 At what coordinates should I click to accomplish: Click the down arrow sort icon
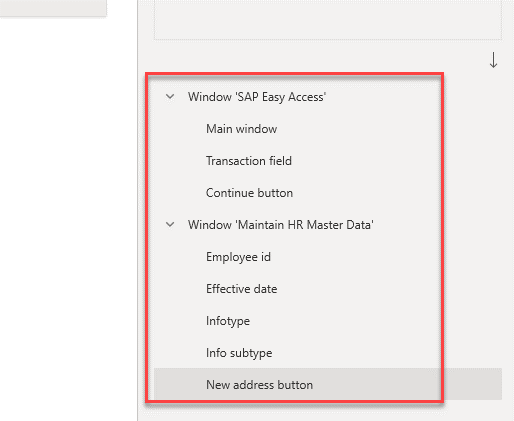point(493,60)
